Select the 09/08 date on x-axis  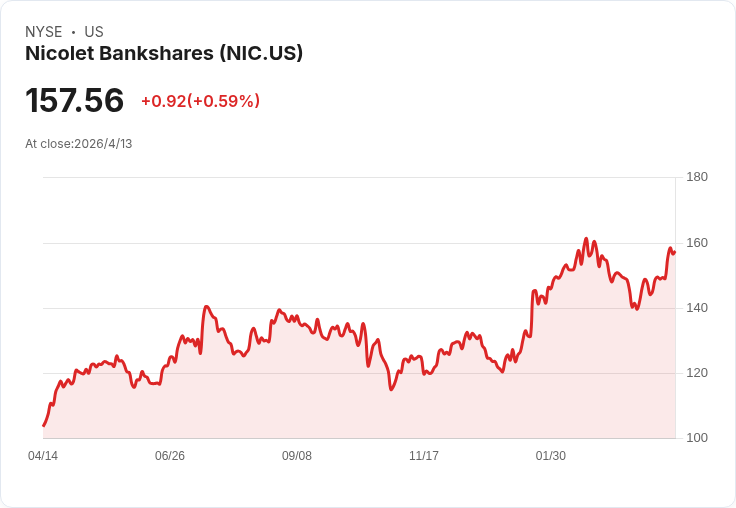pos(297,456)
